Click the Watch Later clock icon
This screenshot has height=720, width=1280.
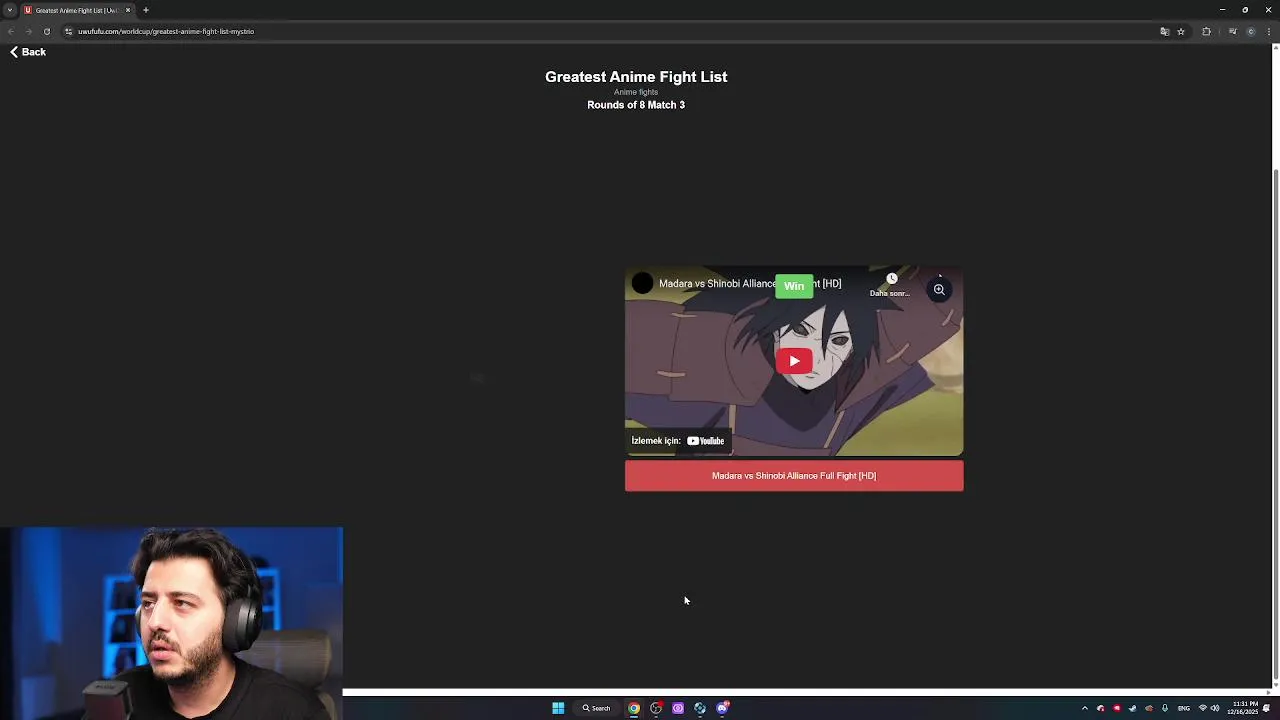pos(891,279)
